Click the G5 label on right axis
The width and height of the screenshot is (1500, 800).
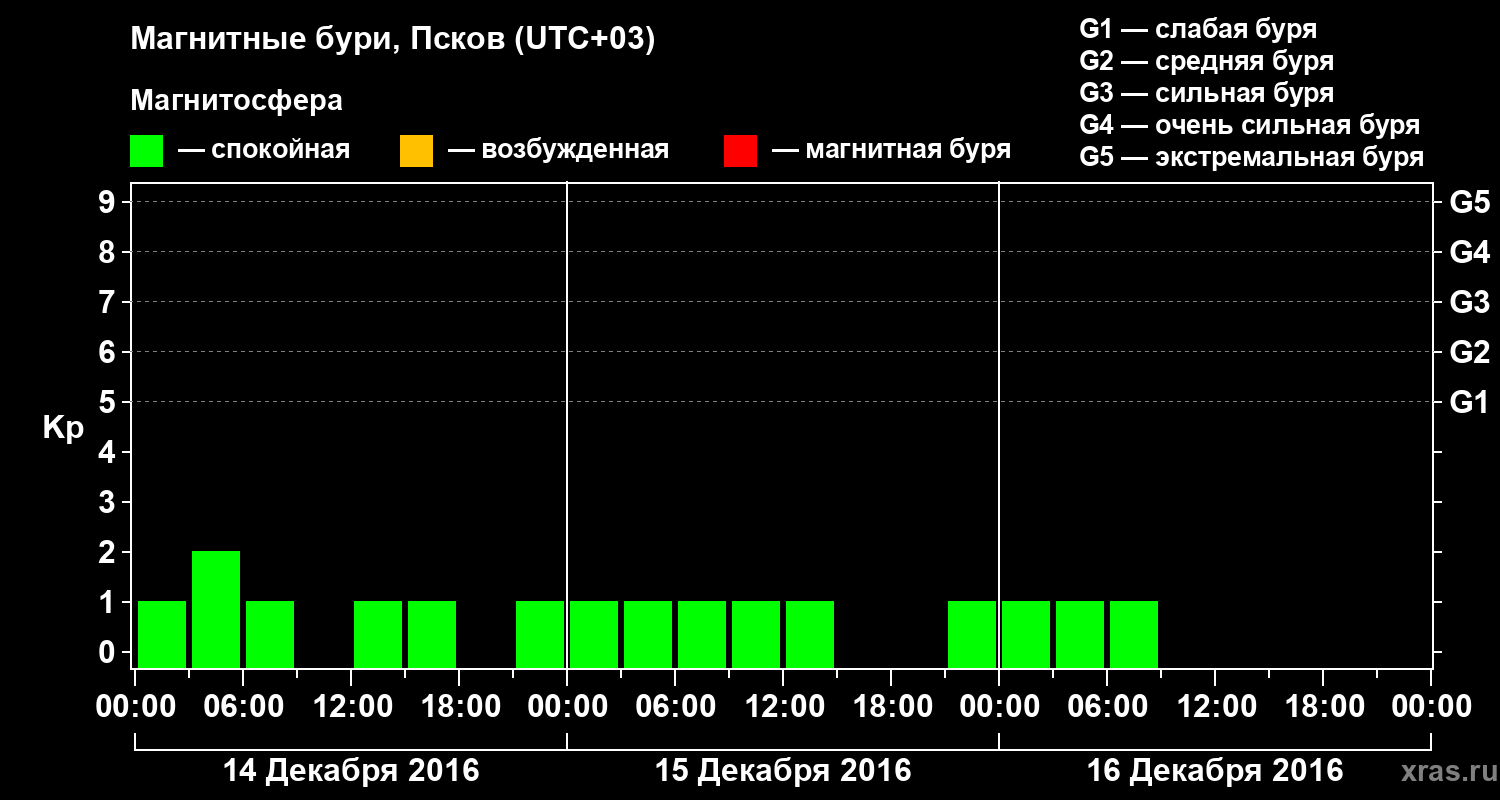[1469, 202]
